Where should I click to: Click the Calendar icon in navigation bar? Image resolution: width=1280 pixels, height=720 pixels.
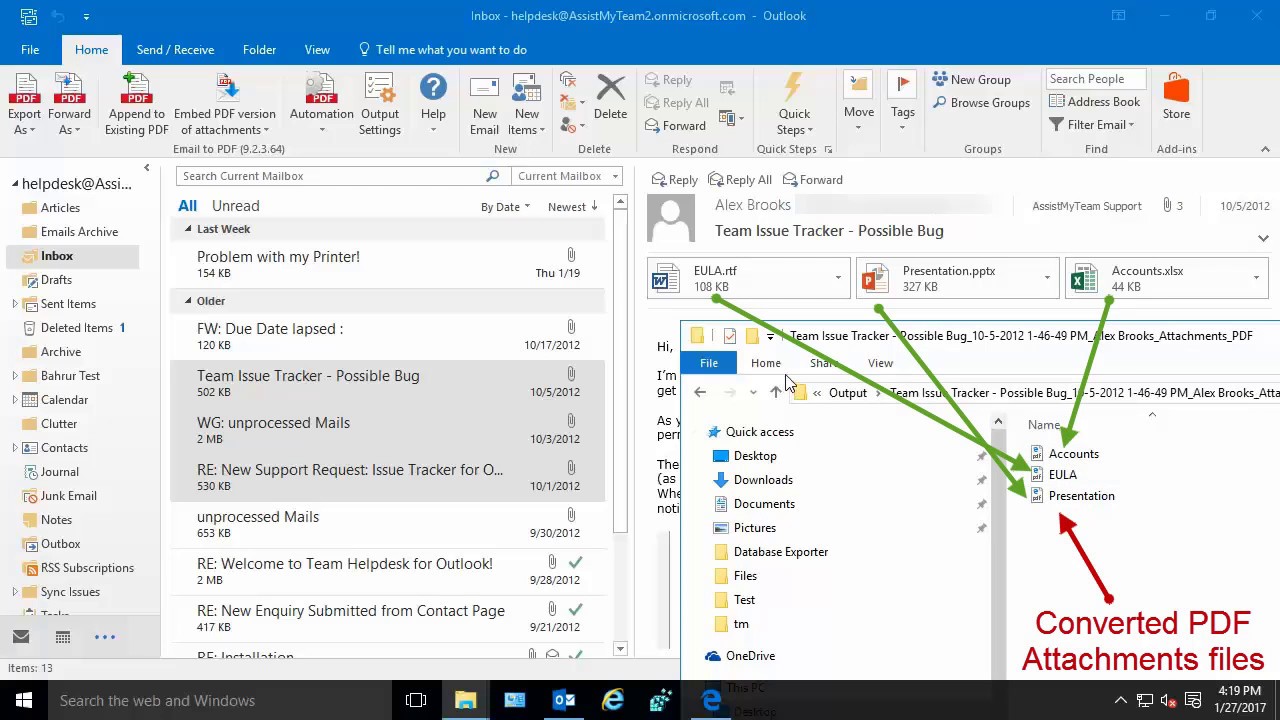click(x=62, y=637)
